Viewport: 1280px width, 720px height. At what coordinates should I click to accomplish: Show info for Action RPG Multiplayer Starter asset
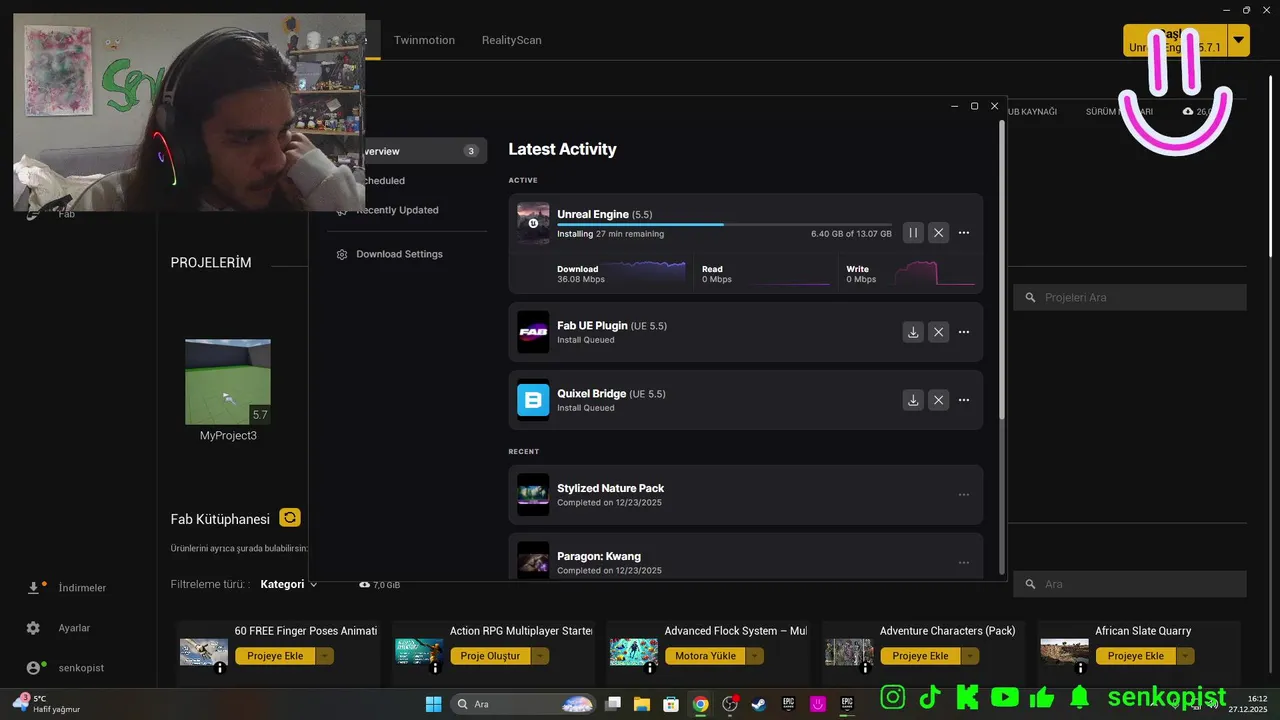click(x=435, y=668)
